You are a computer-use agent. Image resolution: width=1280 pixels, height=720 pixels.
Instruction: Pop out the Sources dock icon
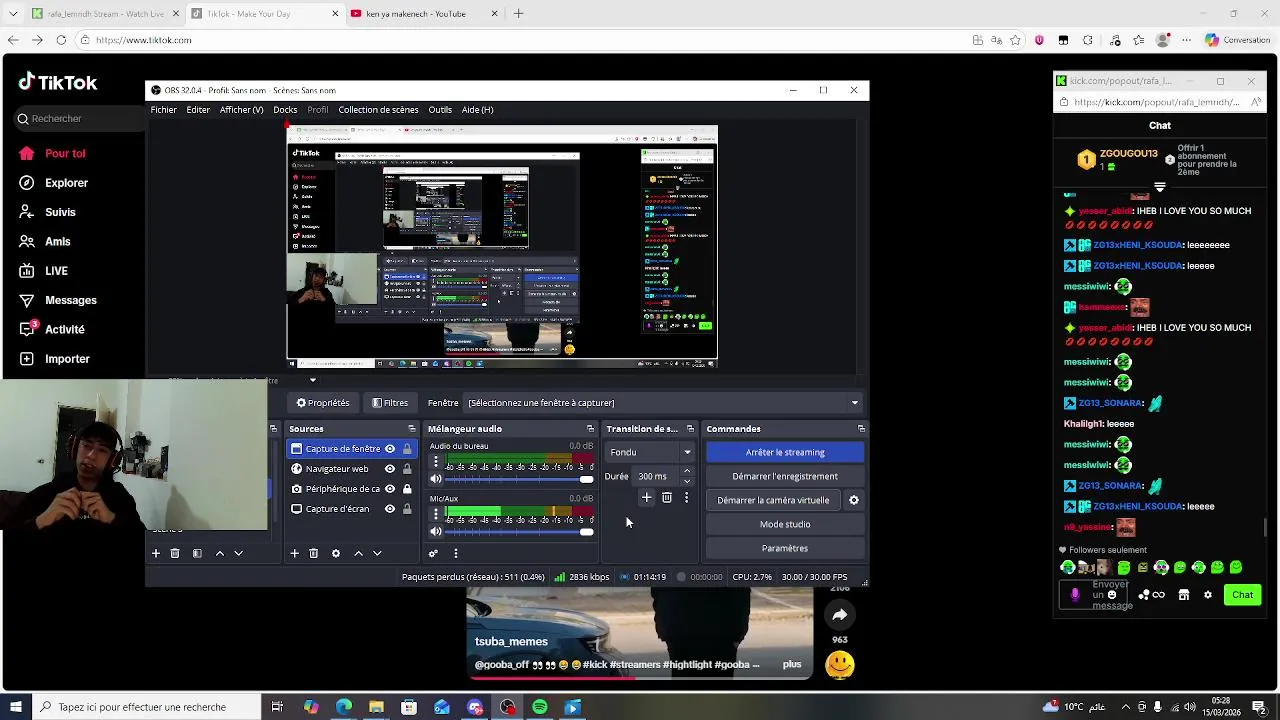click(411, 429)
